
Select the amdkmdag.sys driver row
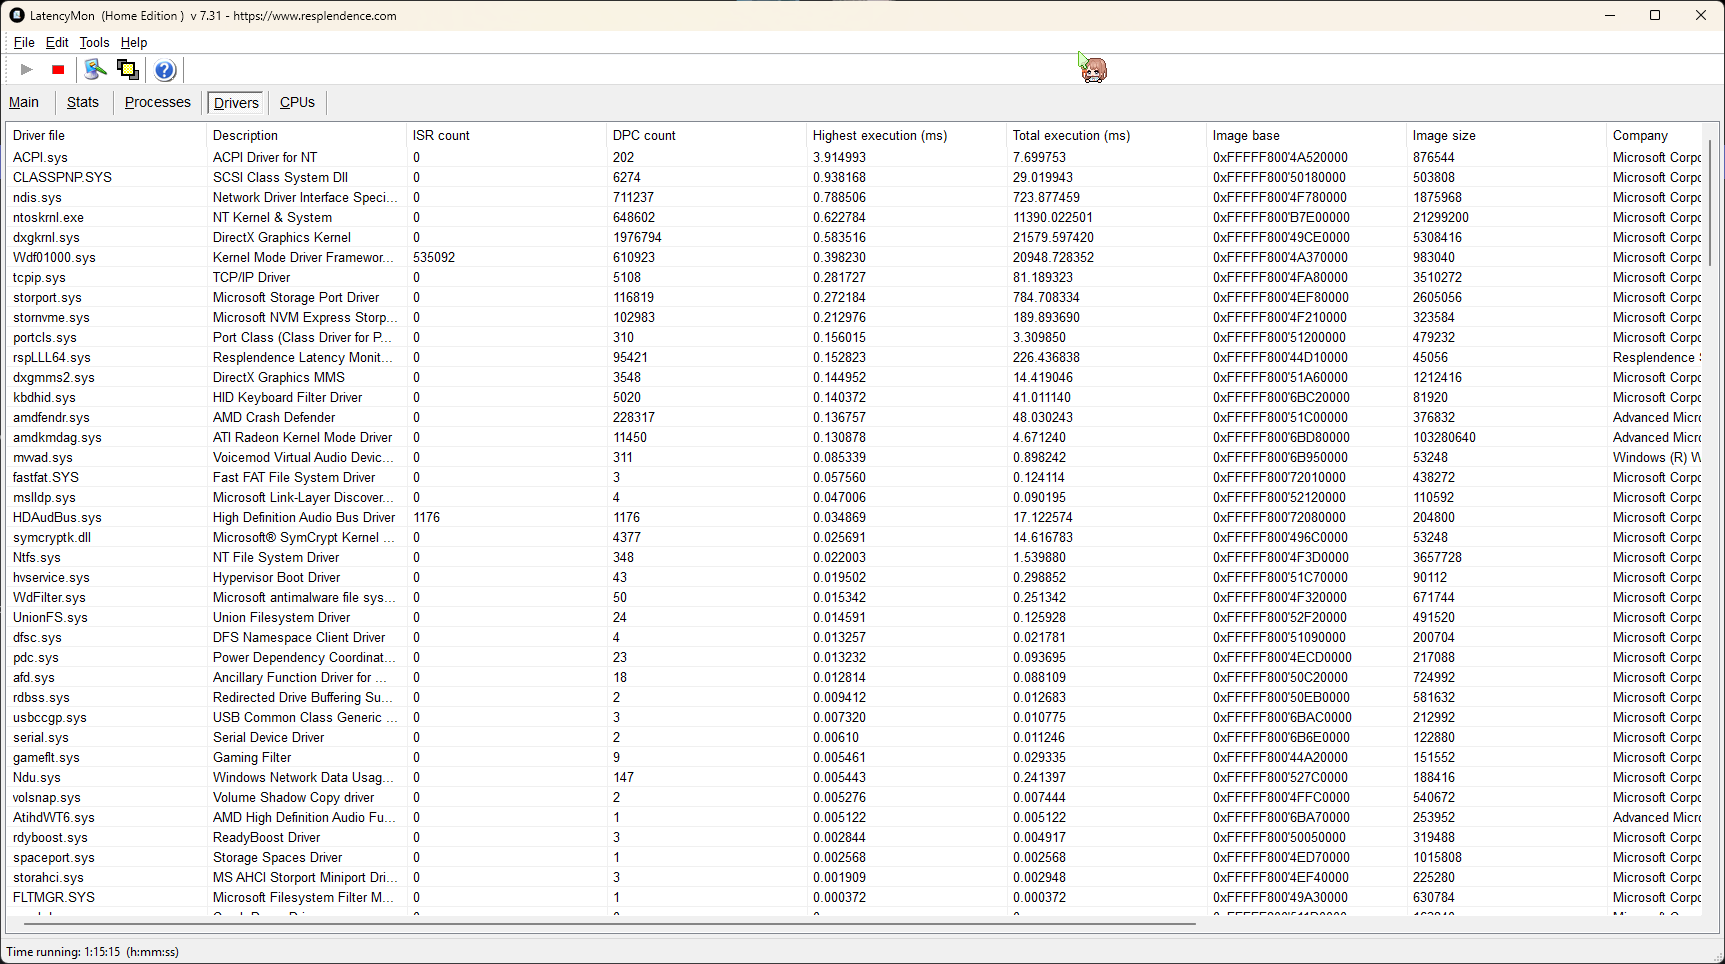[855, 437]
